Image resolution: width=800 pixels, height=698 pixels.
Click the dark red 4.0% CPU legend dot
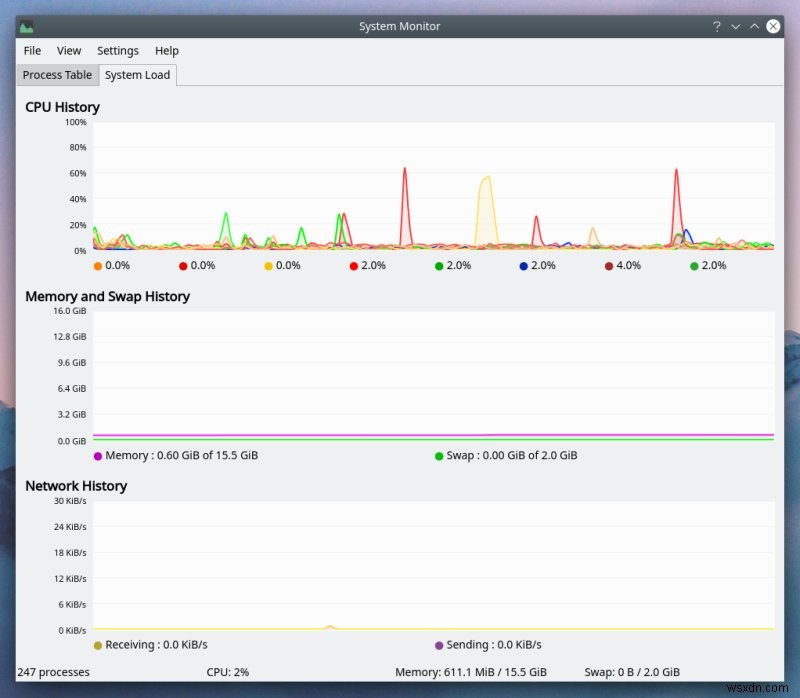(x=608, y=266)
